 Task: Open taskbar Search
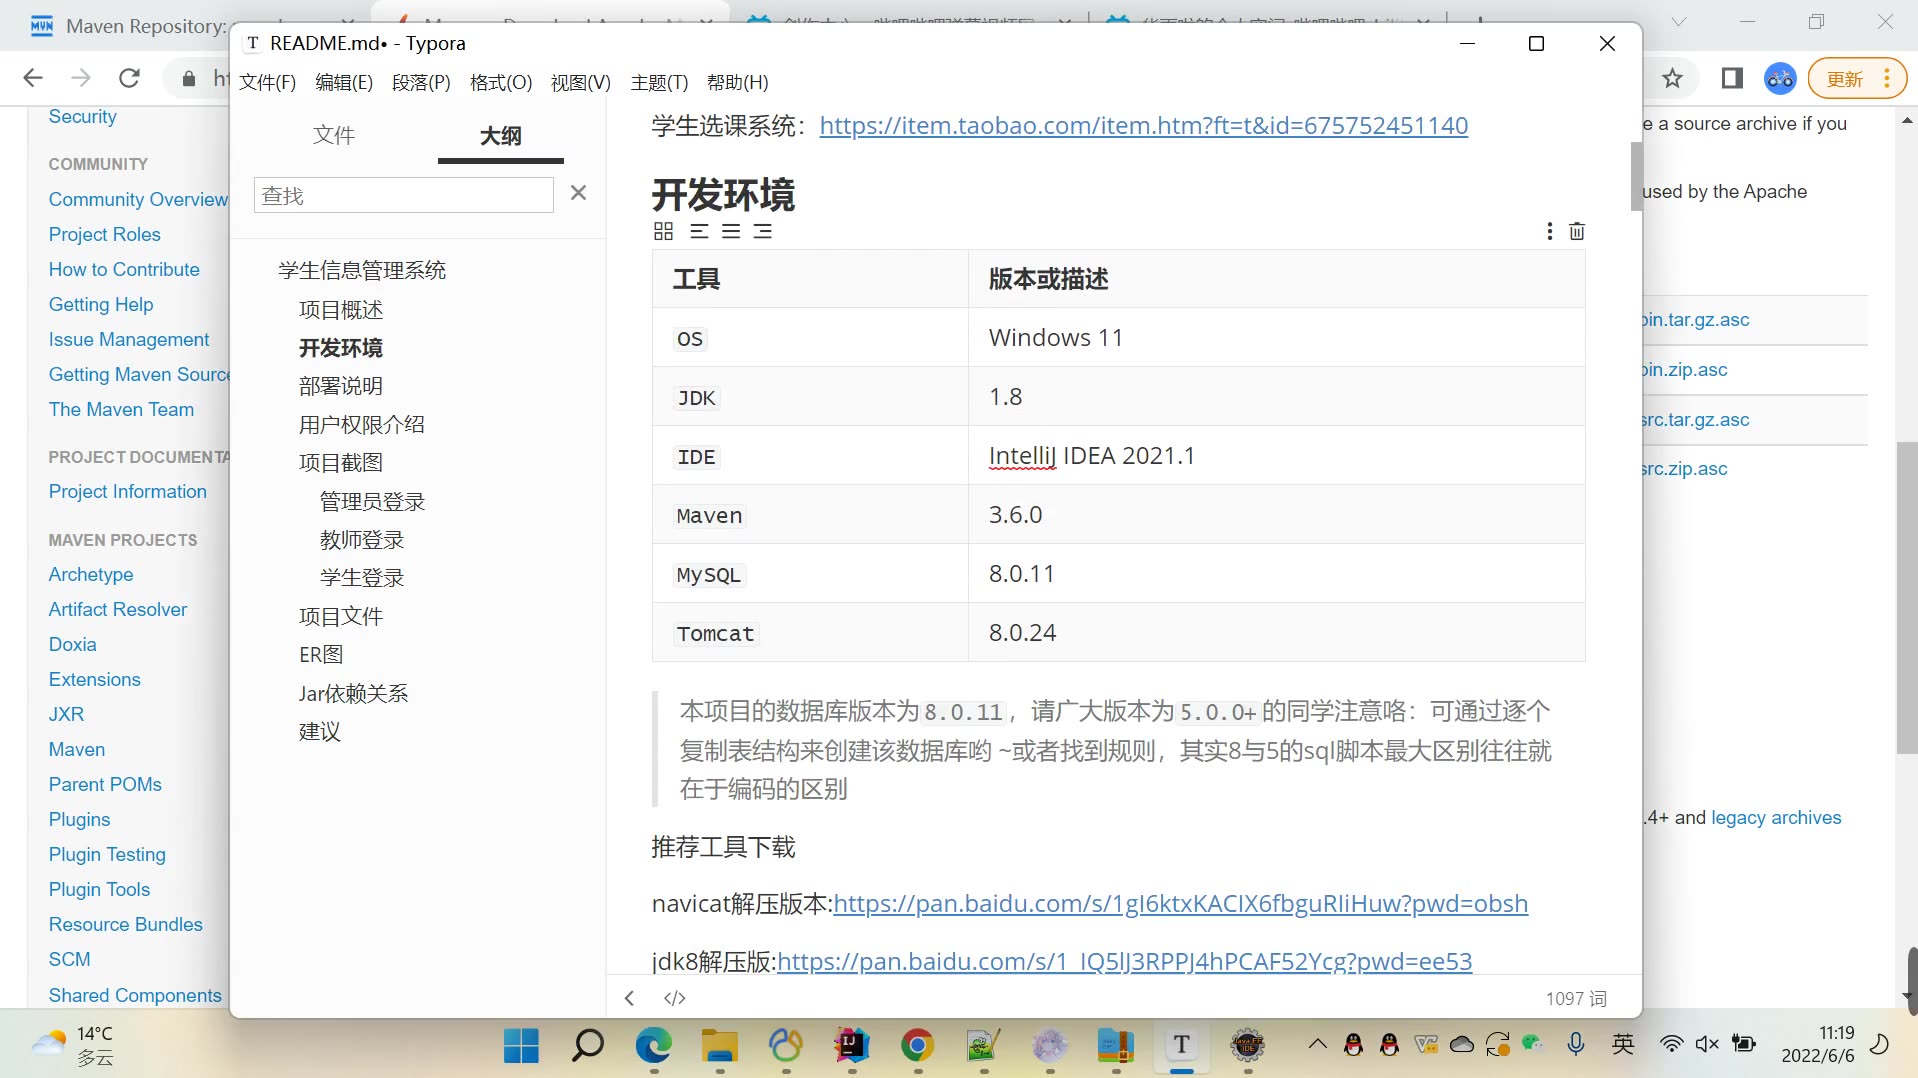pos(587,1046)
